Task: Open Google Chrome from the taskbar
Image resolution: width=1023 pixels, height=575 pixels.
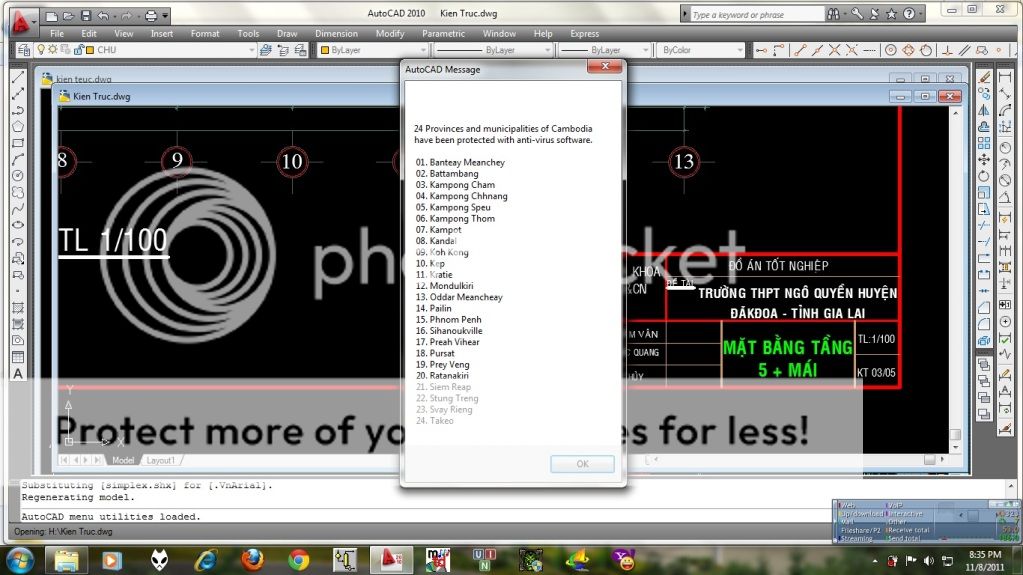Action: tap(298, 560)
